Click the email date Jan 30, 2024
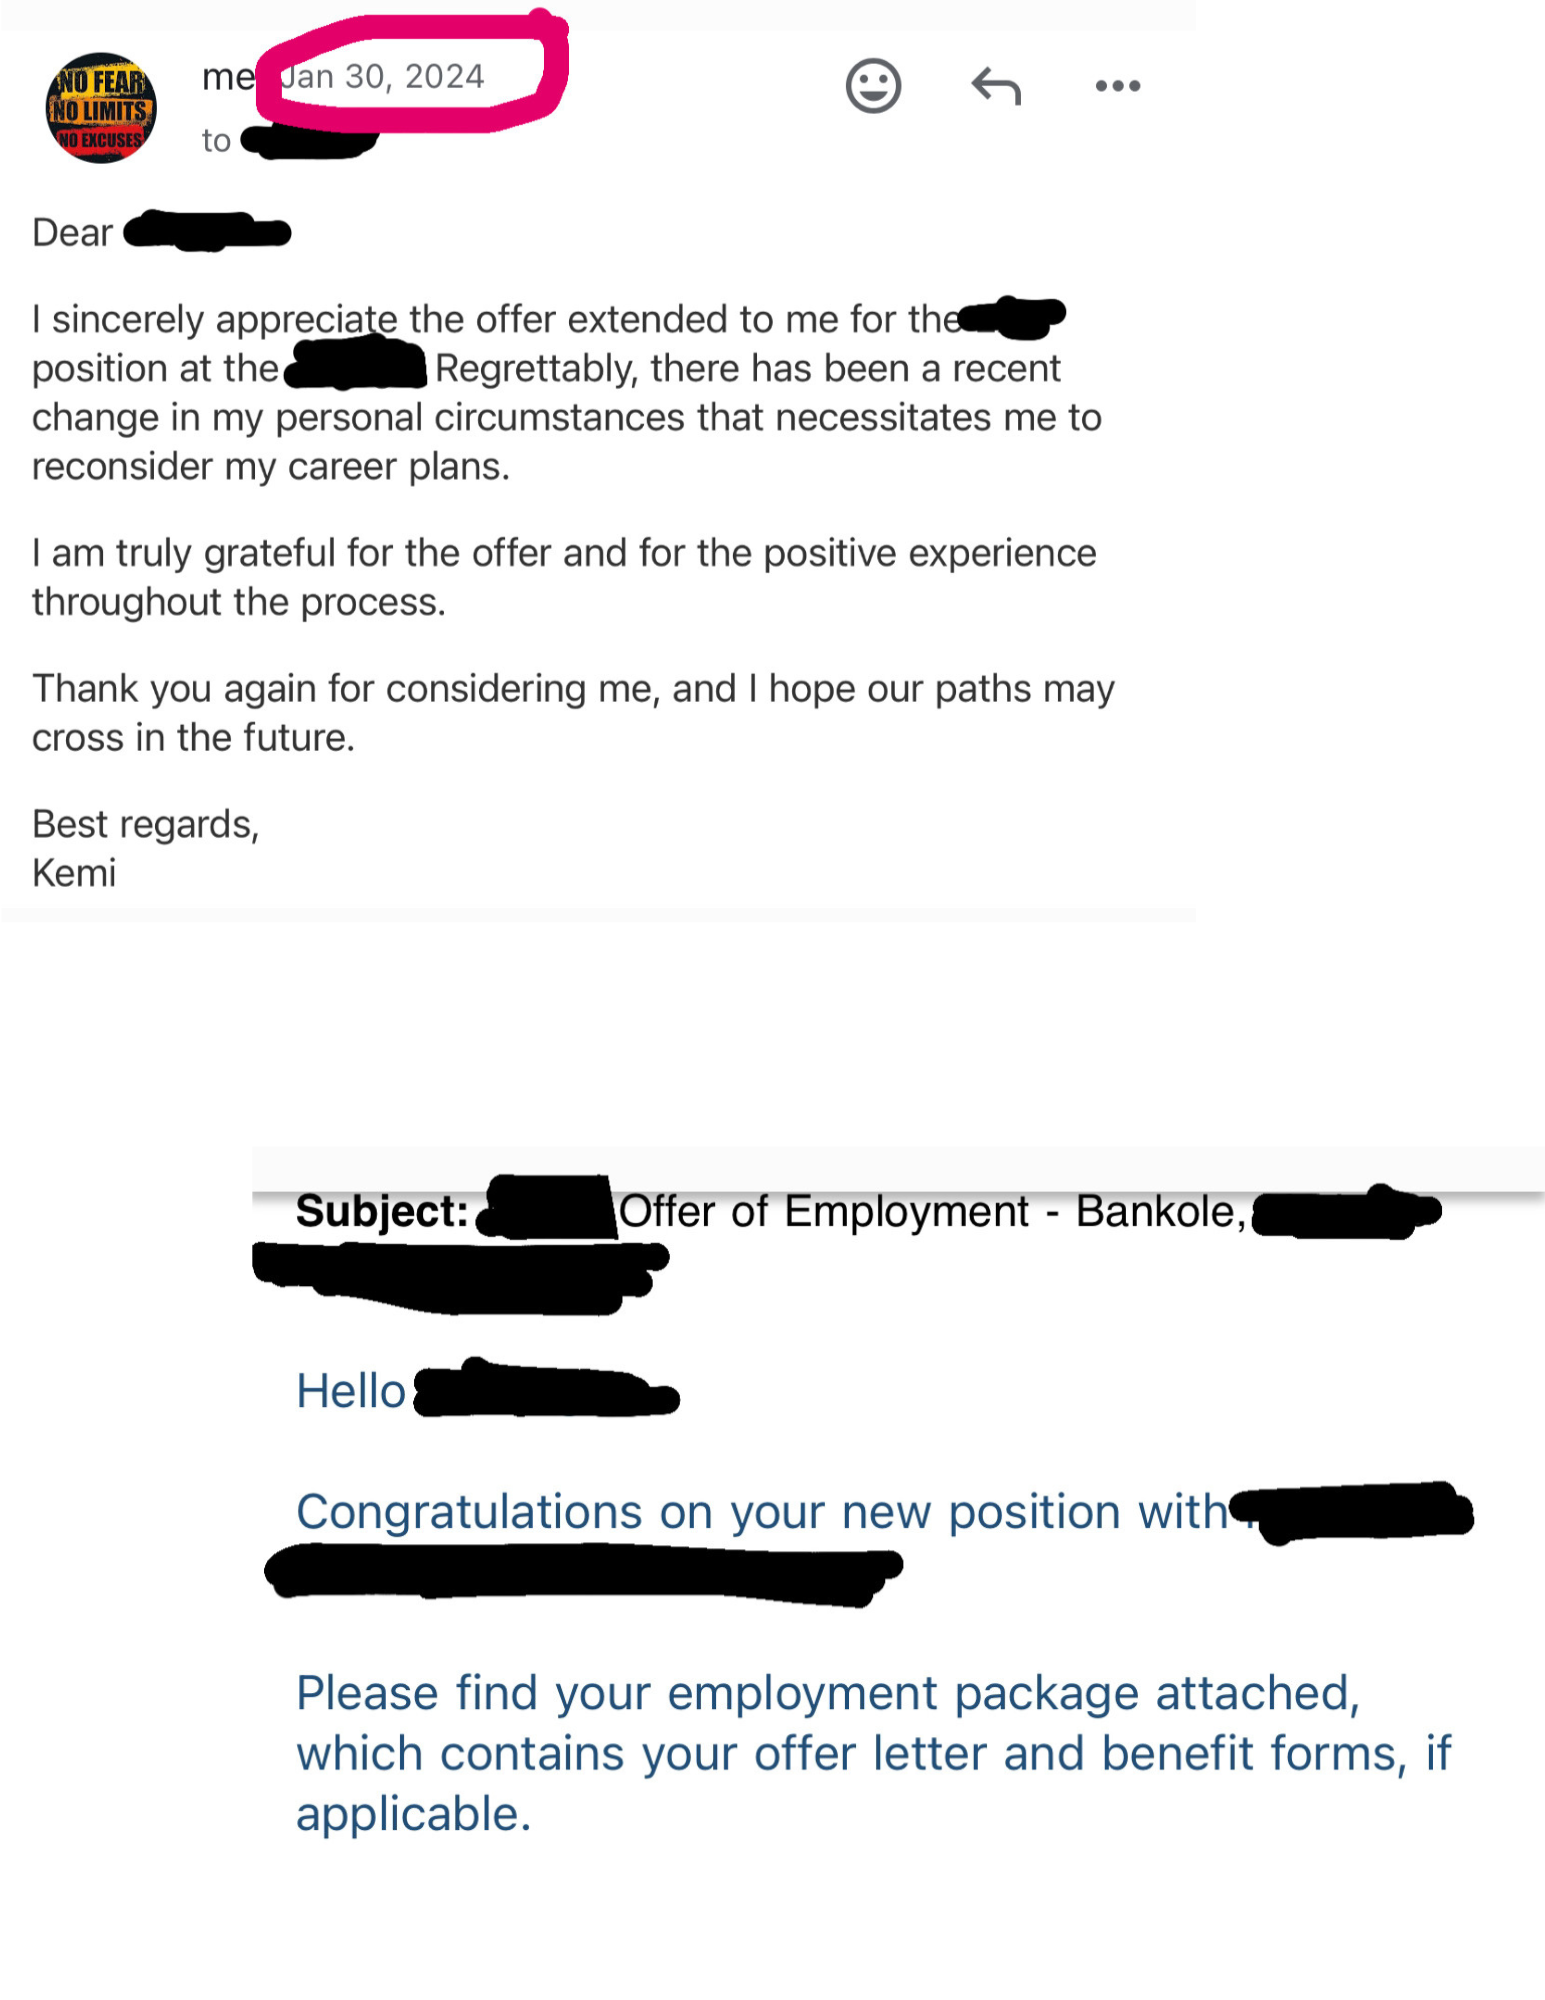Screen dimensions: 1545x2000 (x=384, y=77)
